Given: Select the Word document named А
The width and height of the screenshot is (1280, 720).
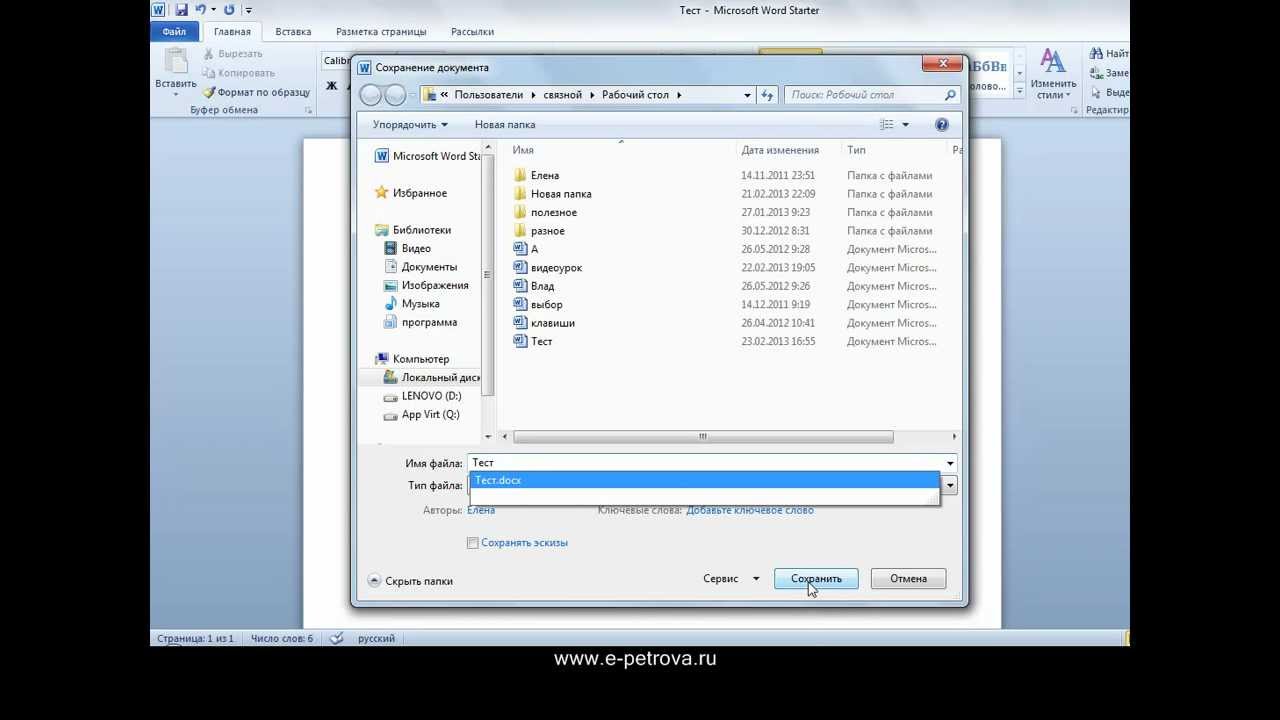Looking at the screenshot, I should pyautogui.click(x=526, y=249).
